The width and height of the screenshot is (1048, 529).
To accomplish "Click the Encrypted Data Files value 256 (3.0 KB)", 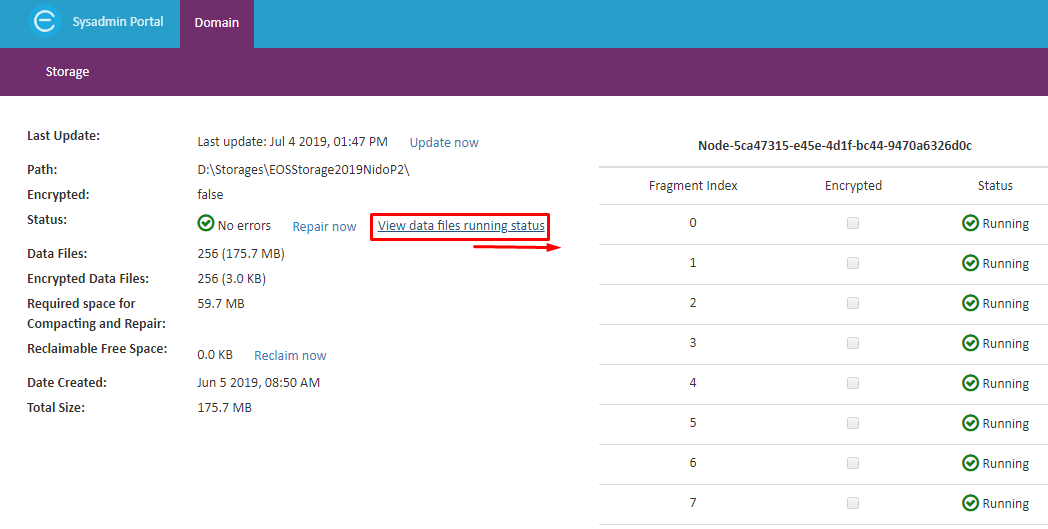I will pos(232,279).
